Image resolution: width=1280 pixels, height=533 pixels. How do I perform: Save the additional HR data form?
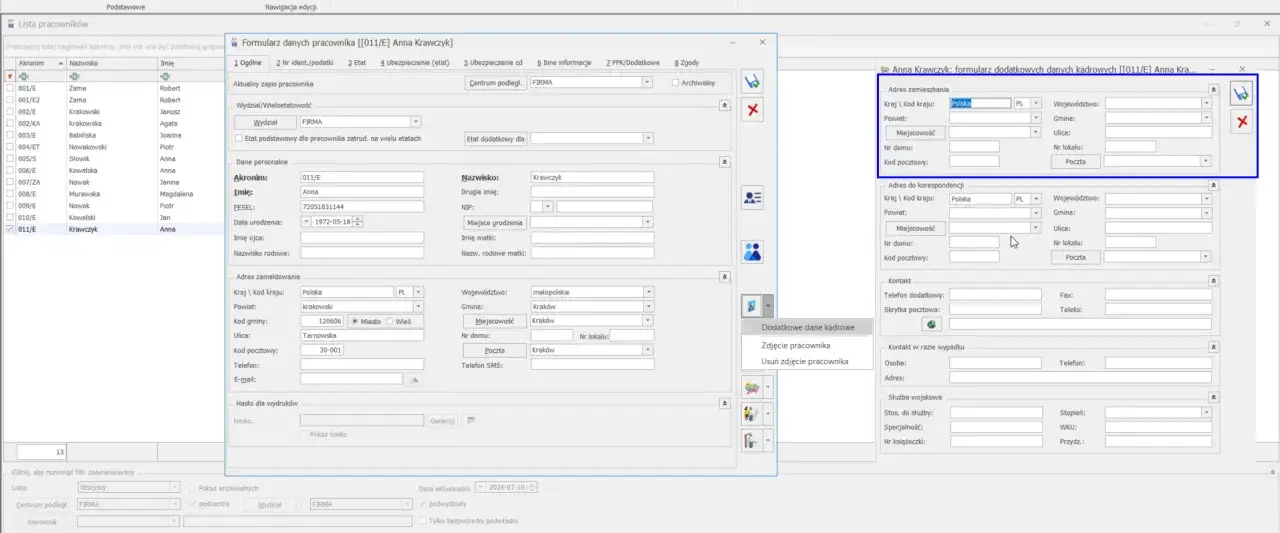point(1241,94)
